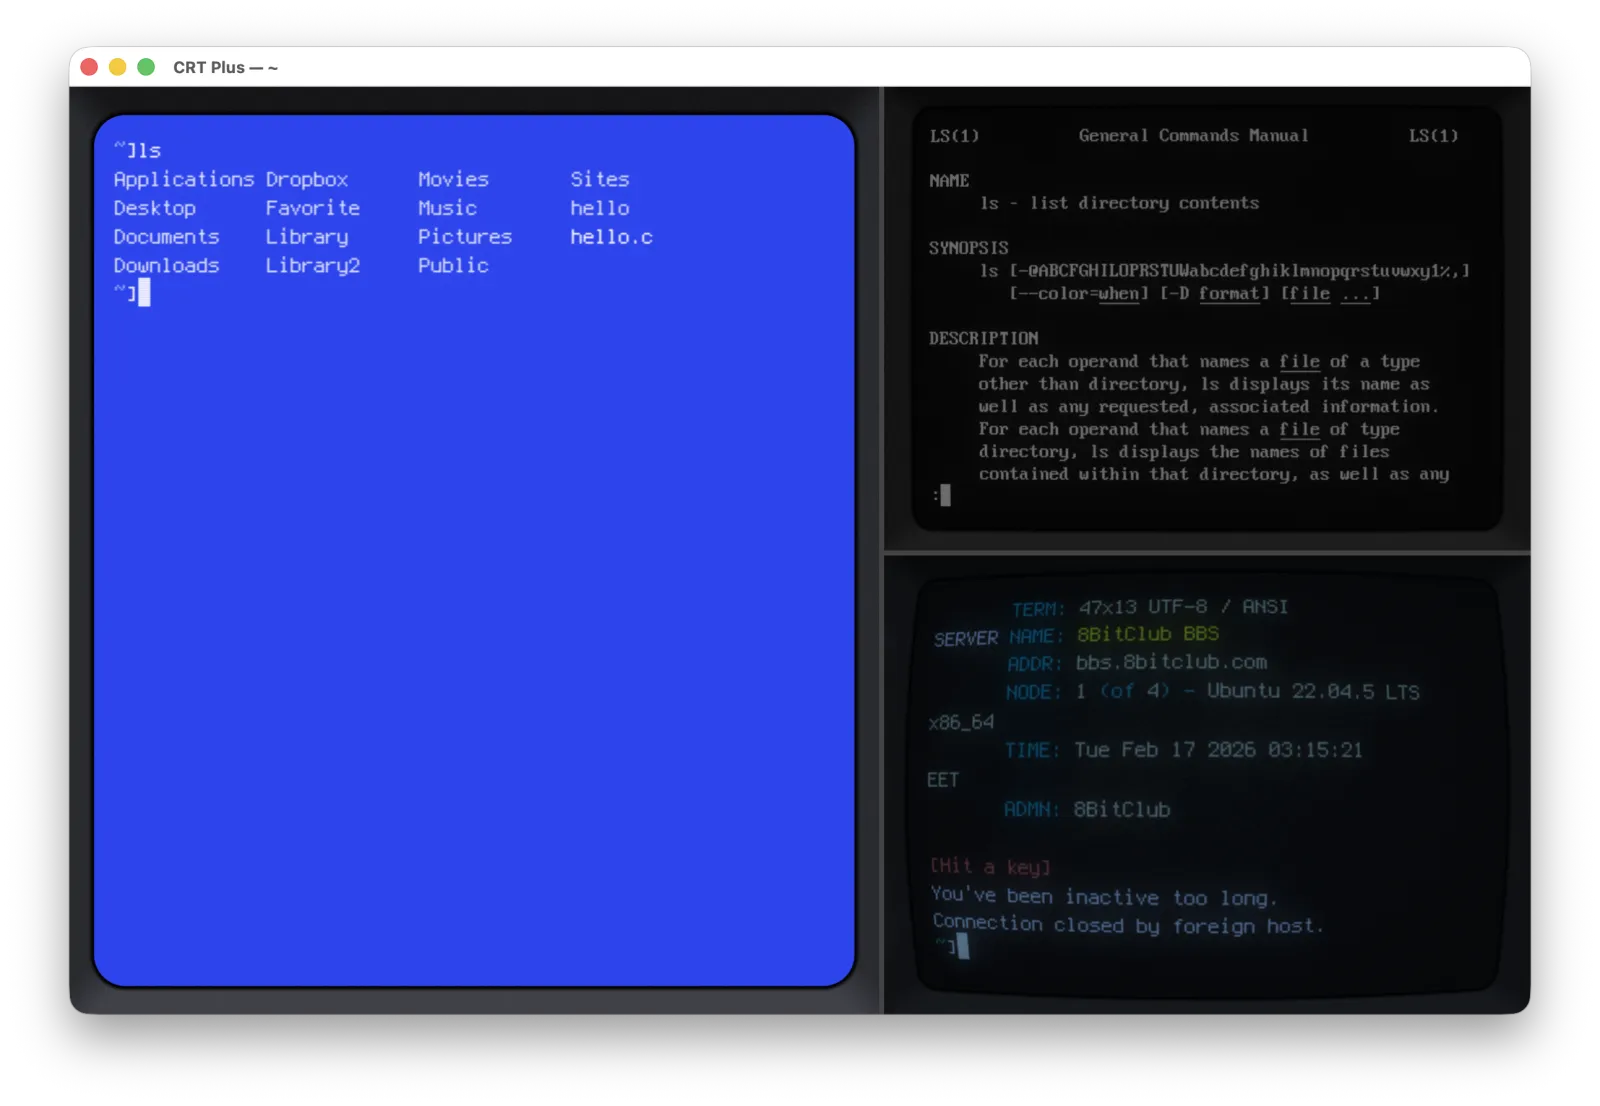The height and width of the screenshot is (1106, 1600).
Task: Close the CRT Plus window
Action: click(x=89, y=67)
